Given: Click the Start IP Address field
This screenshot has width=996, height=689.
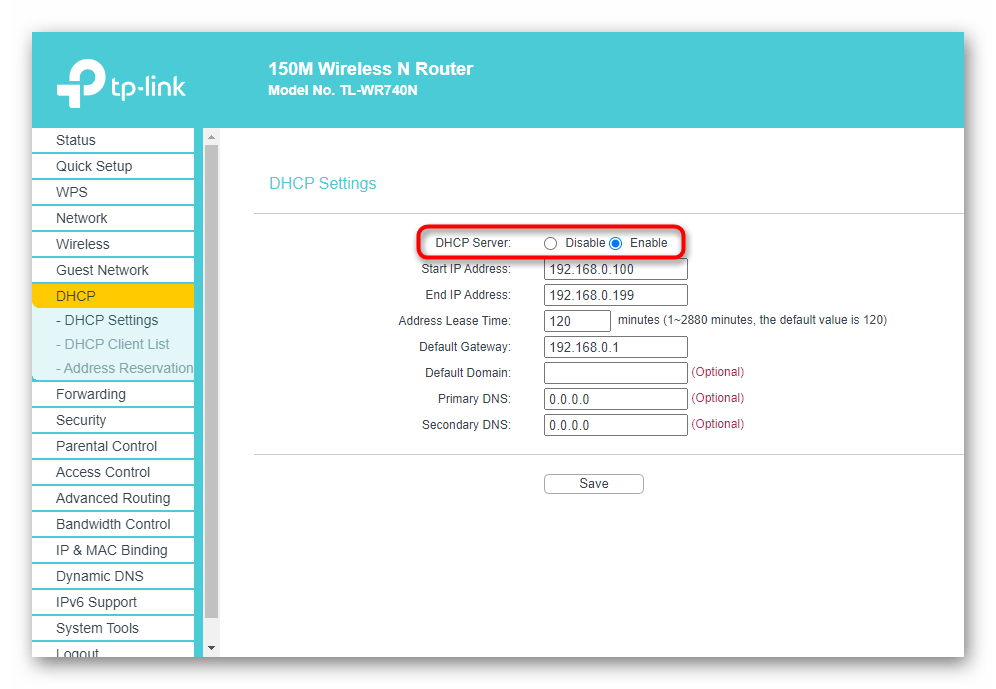Looking at the screenshot, I should pyautogui.click(x=615, y=269).
